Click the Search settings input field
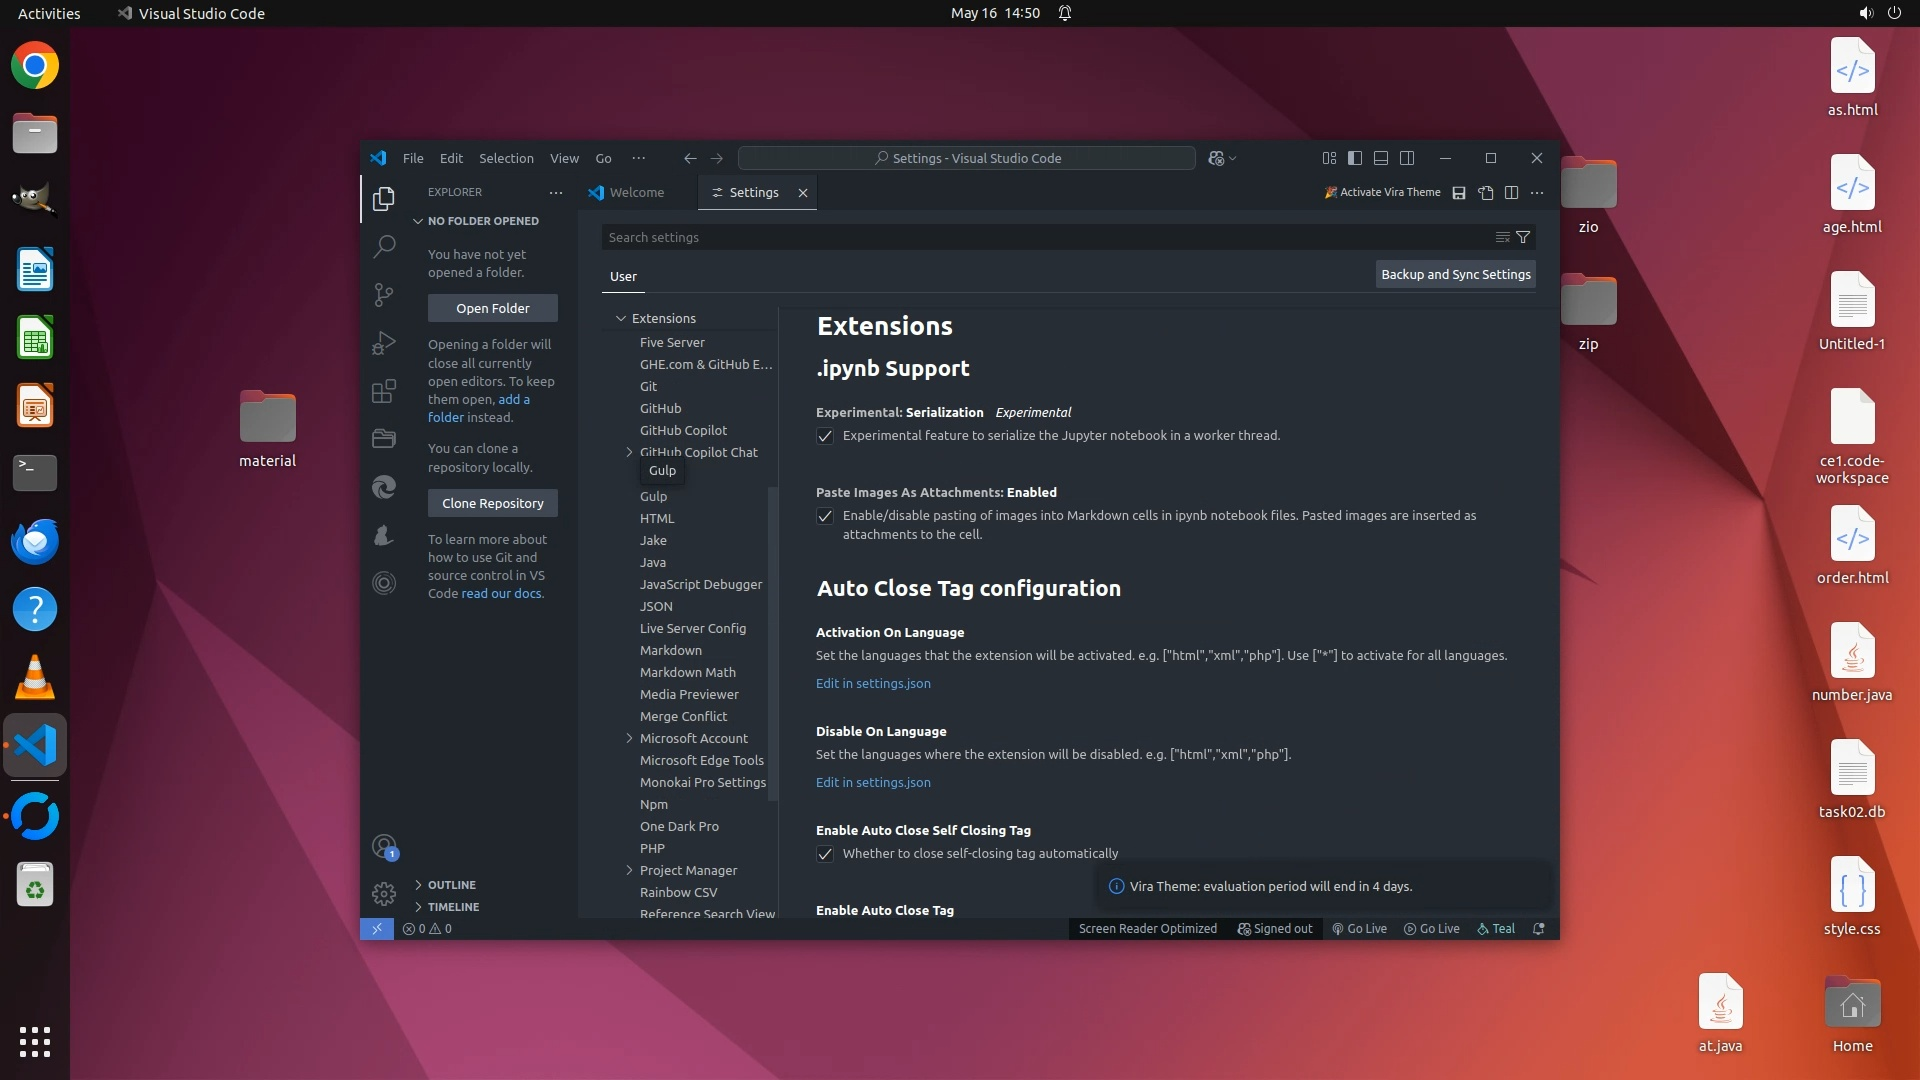 click(x=1040, y=238)
